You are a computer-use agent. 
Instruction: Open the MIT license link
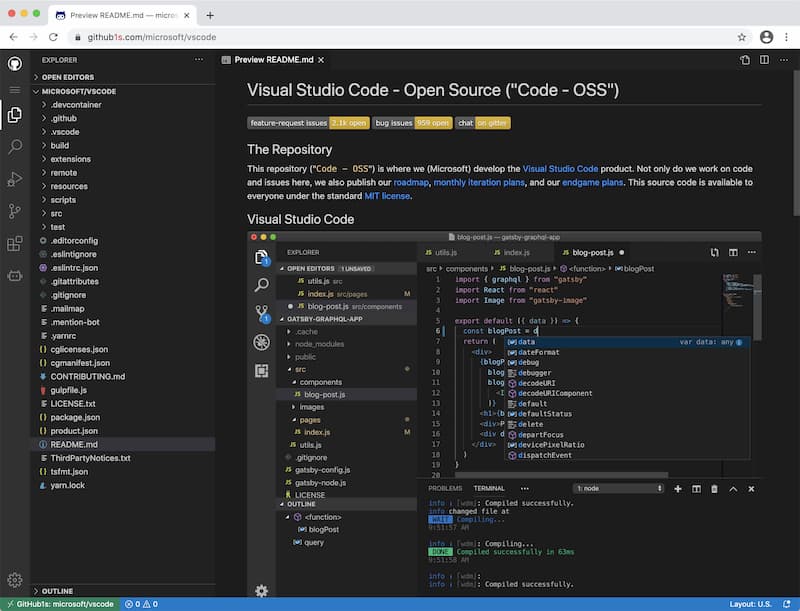point(387,196)
